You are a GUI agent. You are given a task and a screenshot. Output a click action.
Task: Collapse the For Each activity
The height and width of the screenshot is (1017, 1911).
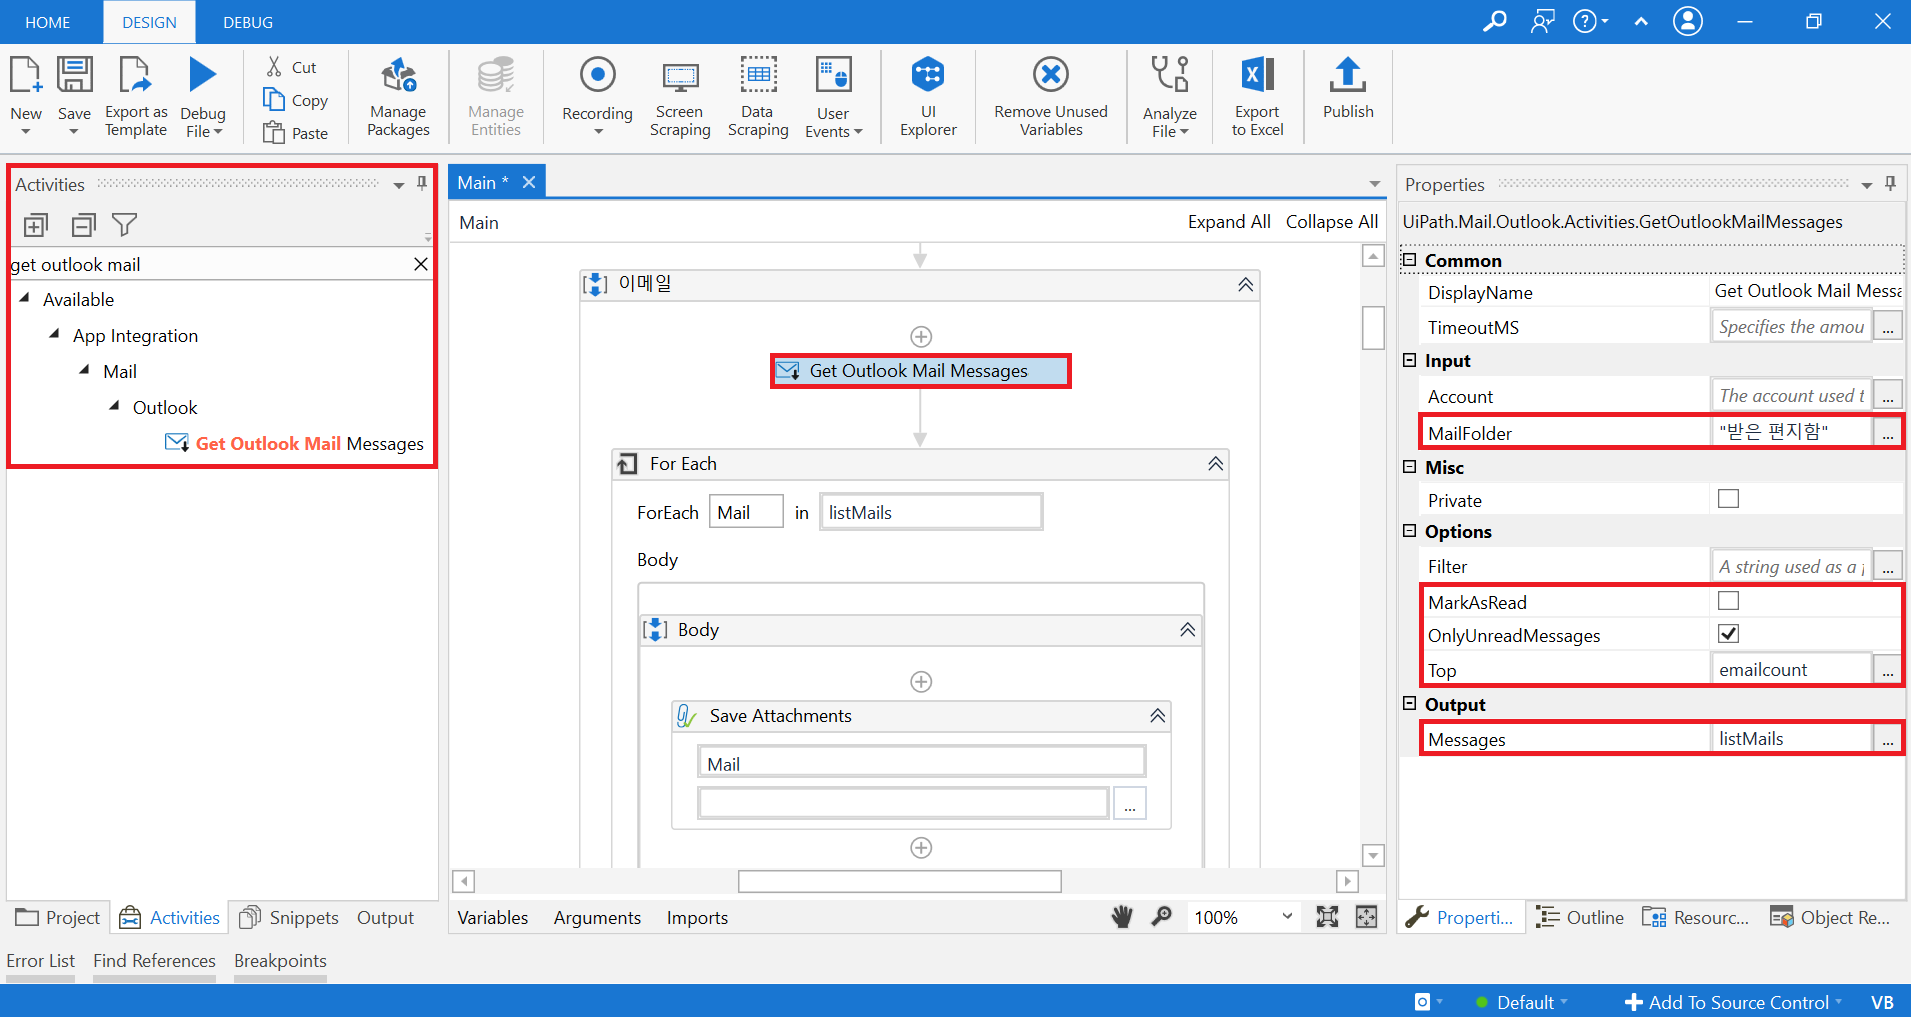(x=1215, y=464)
